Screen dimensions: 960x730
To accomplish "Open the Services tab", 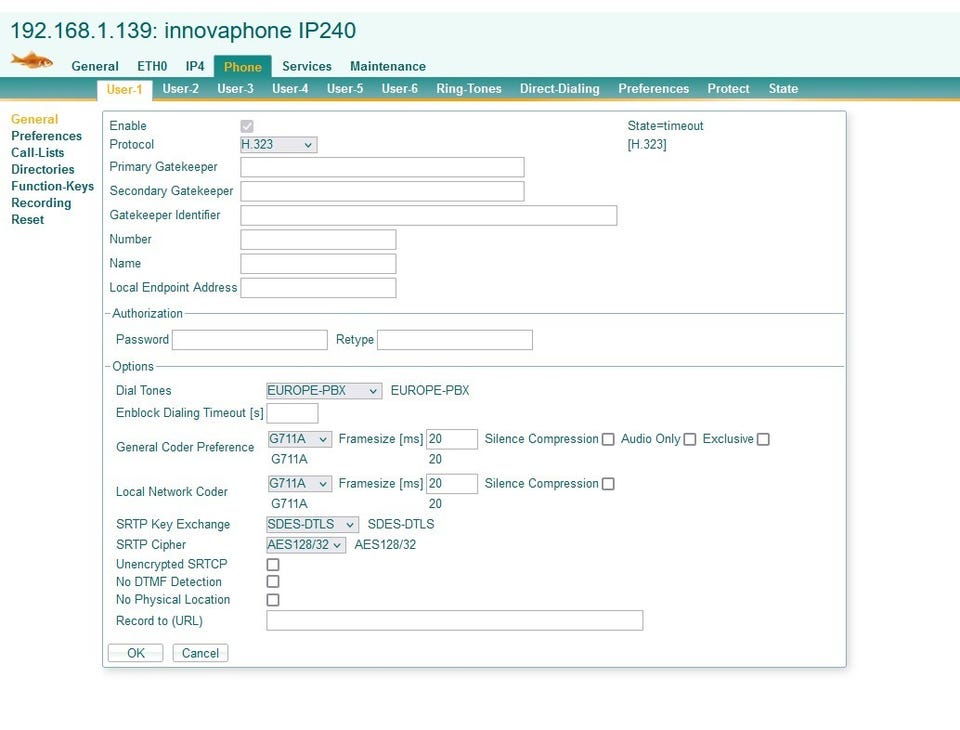I will 307,66.
